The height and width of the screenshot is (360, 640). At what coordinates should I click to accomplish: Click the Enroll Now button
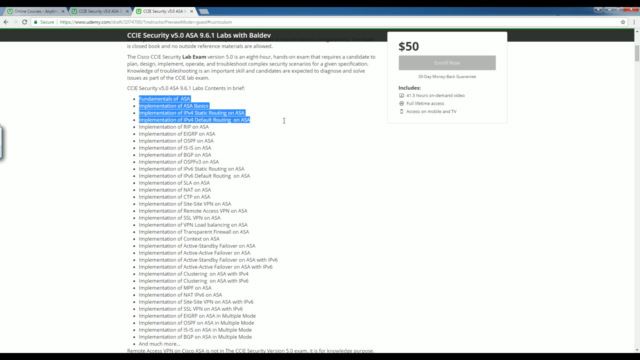coord(447,63)
